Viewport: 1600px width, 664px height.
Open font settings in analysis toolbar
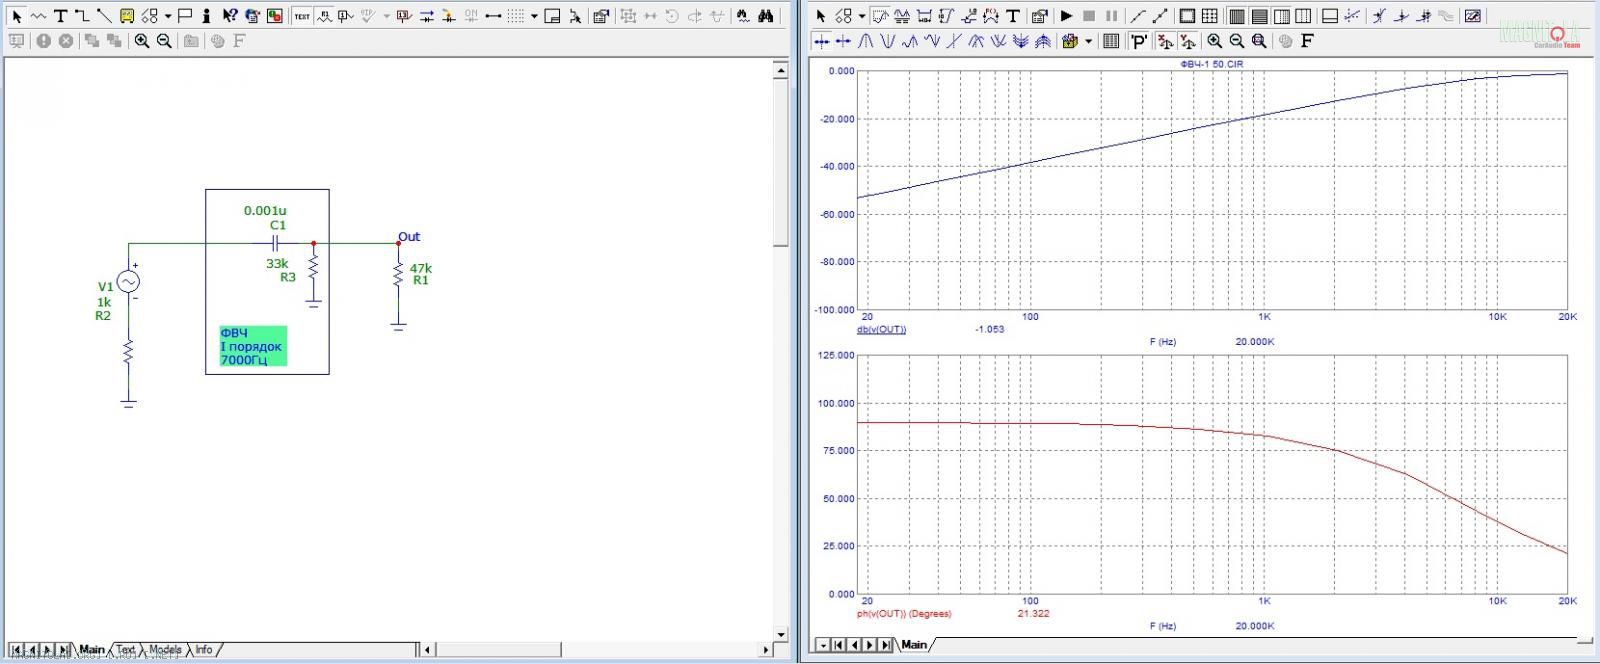pos(1307,41)
